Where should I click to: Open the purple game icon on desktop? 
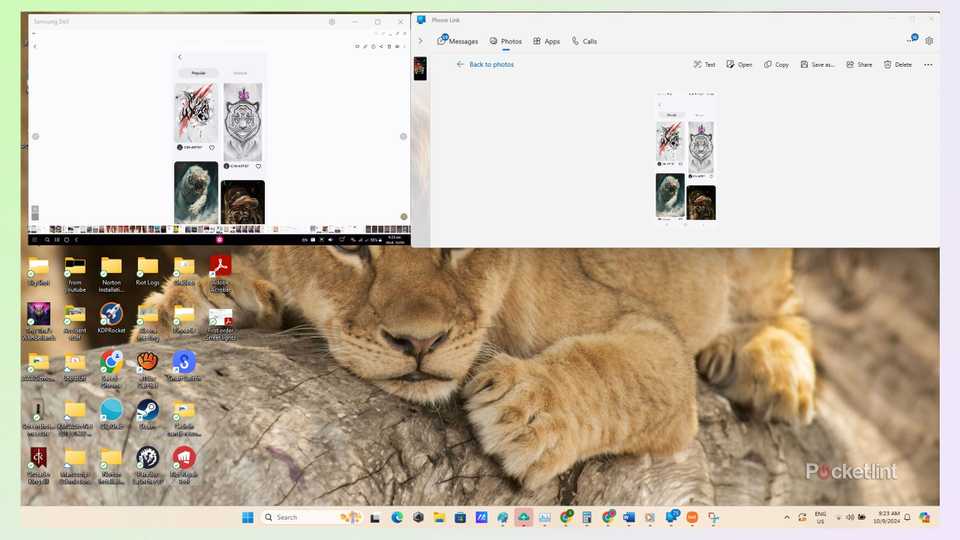pyautogui.click(x=38, y=321)
